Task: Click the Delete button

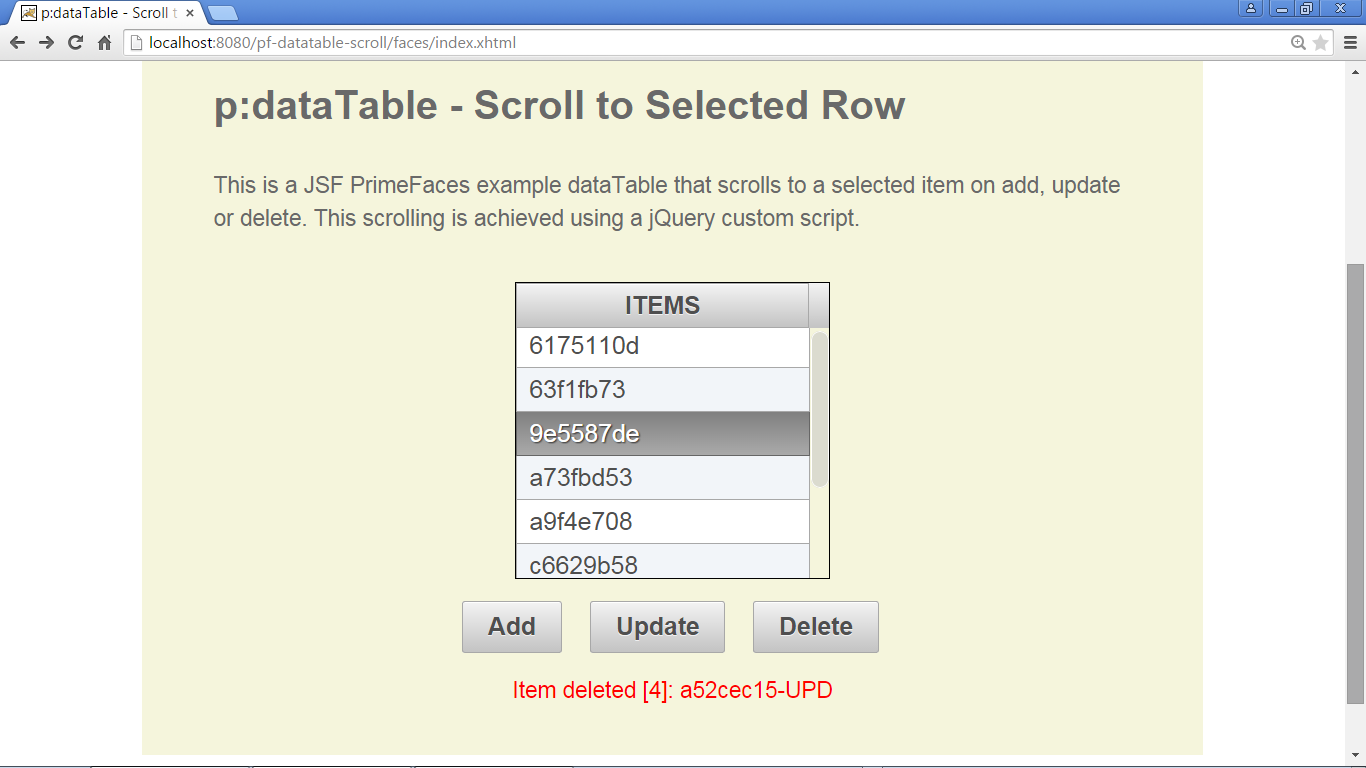Action: [x=816, y=627]
